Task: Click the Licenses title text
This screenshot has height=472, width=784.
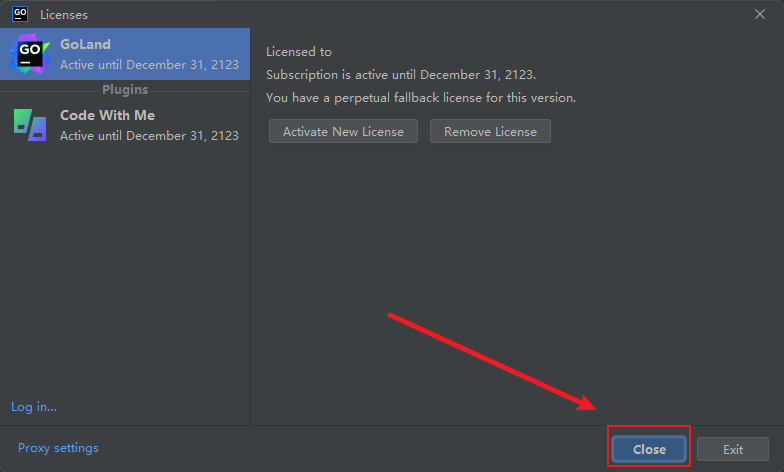Action: [64, 15]
